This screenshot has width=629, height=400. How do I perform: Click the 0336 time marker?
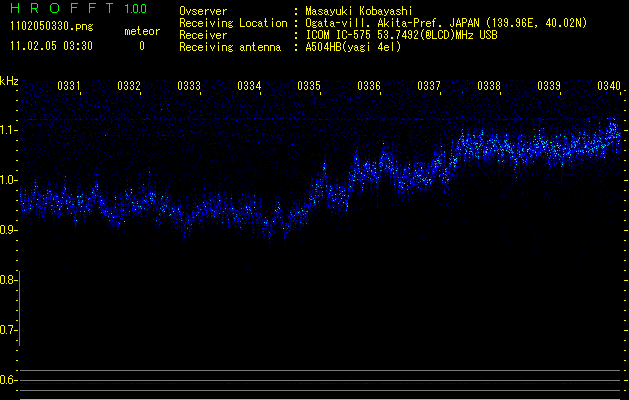coord(369,85)
